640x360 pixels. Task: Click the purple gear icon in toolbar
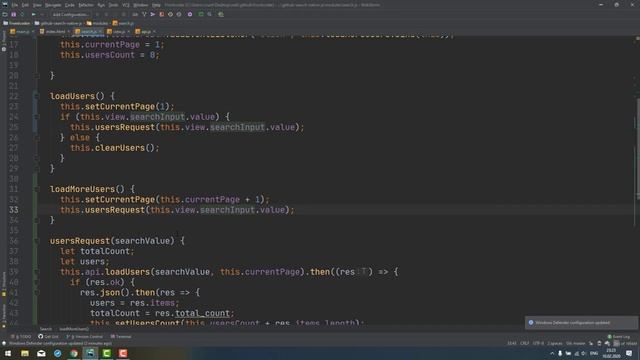pos(190,14)
